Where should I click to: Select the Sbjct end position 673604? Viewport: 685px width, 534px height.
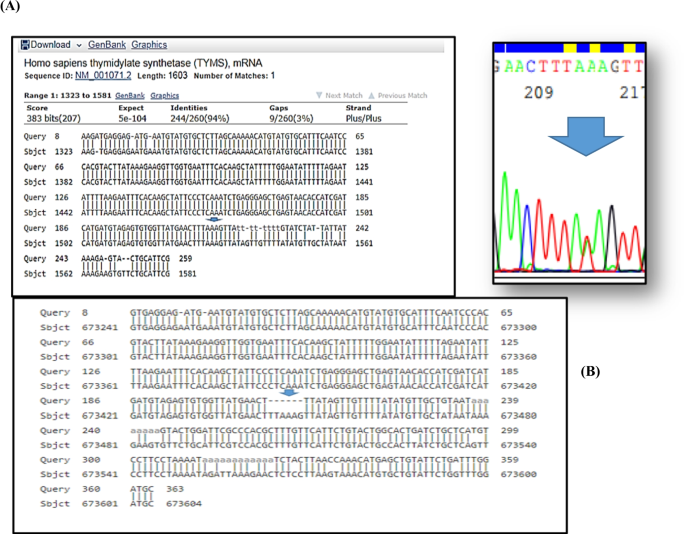point(184,503)
